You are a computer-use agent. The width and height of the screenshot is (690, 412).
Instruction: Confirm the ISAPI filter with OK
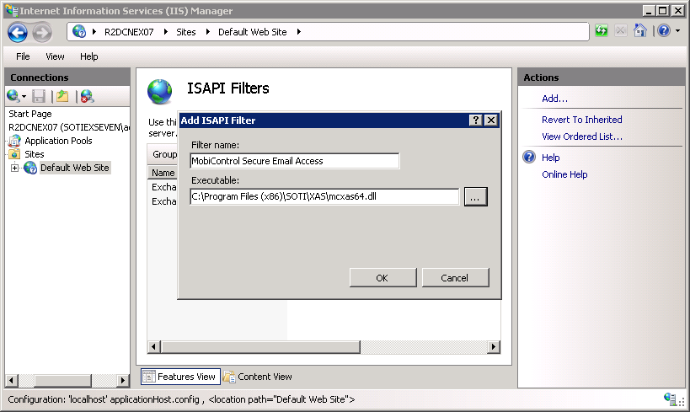pyautogui.click(x=382, y=278)
